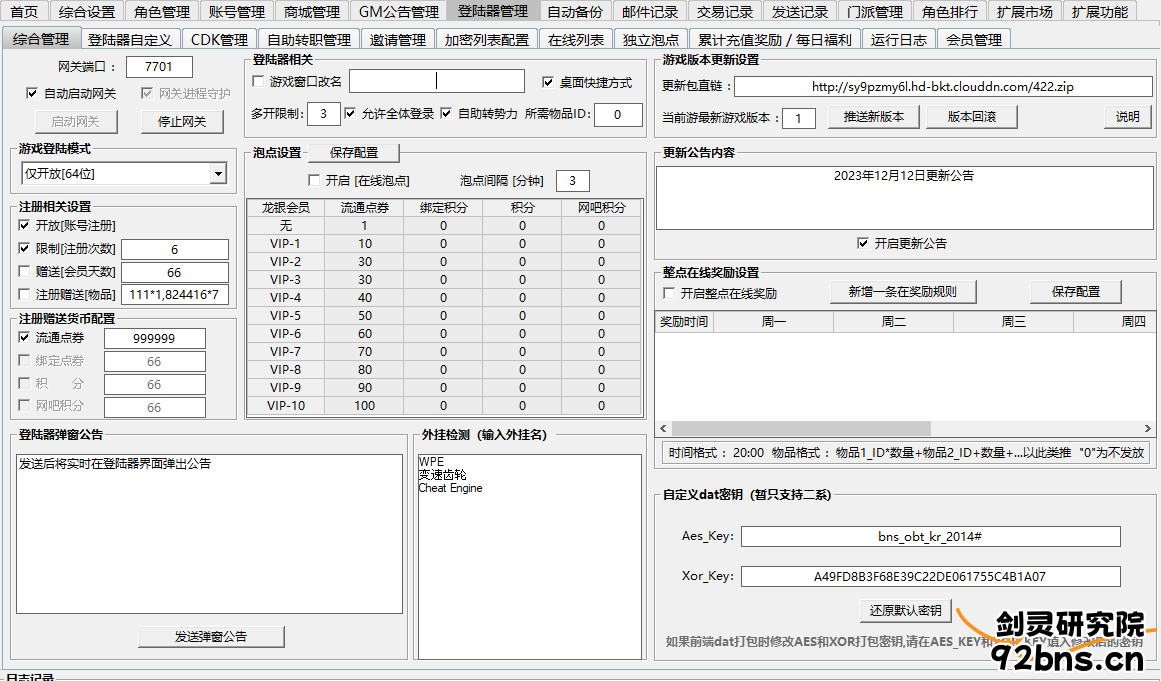1161x681 pixels.
Task: Enable 赠送[会员天数] checkbox
Action: (24, 271)
